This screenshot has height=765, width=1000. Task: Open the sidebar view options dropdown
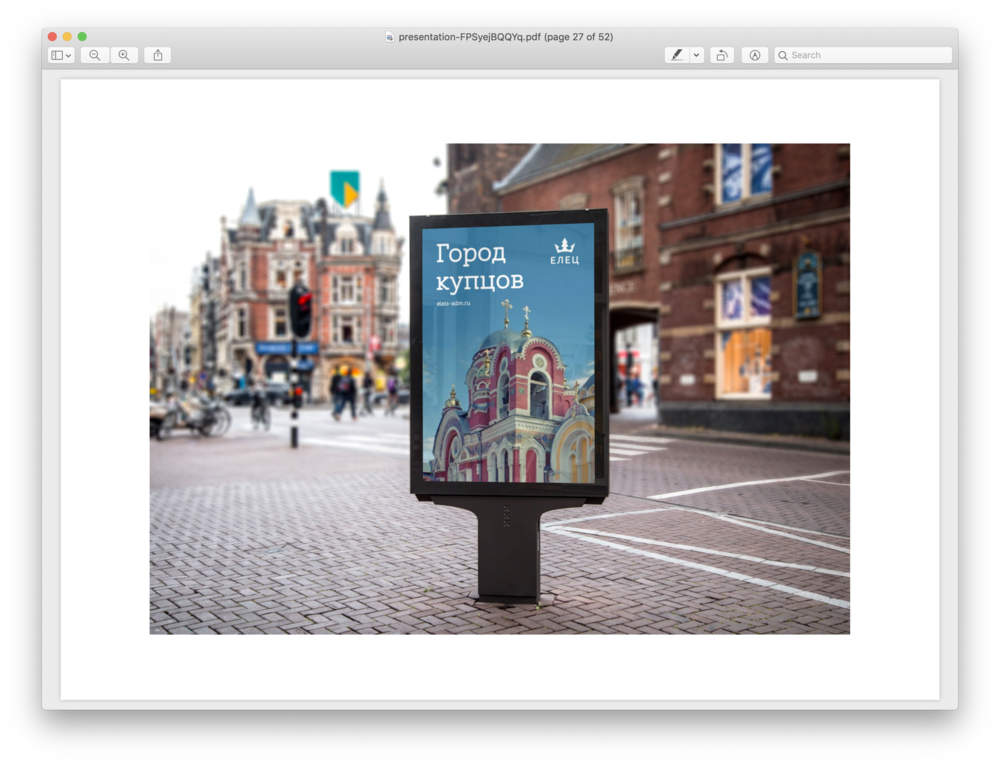click(70, 55)
